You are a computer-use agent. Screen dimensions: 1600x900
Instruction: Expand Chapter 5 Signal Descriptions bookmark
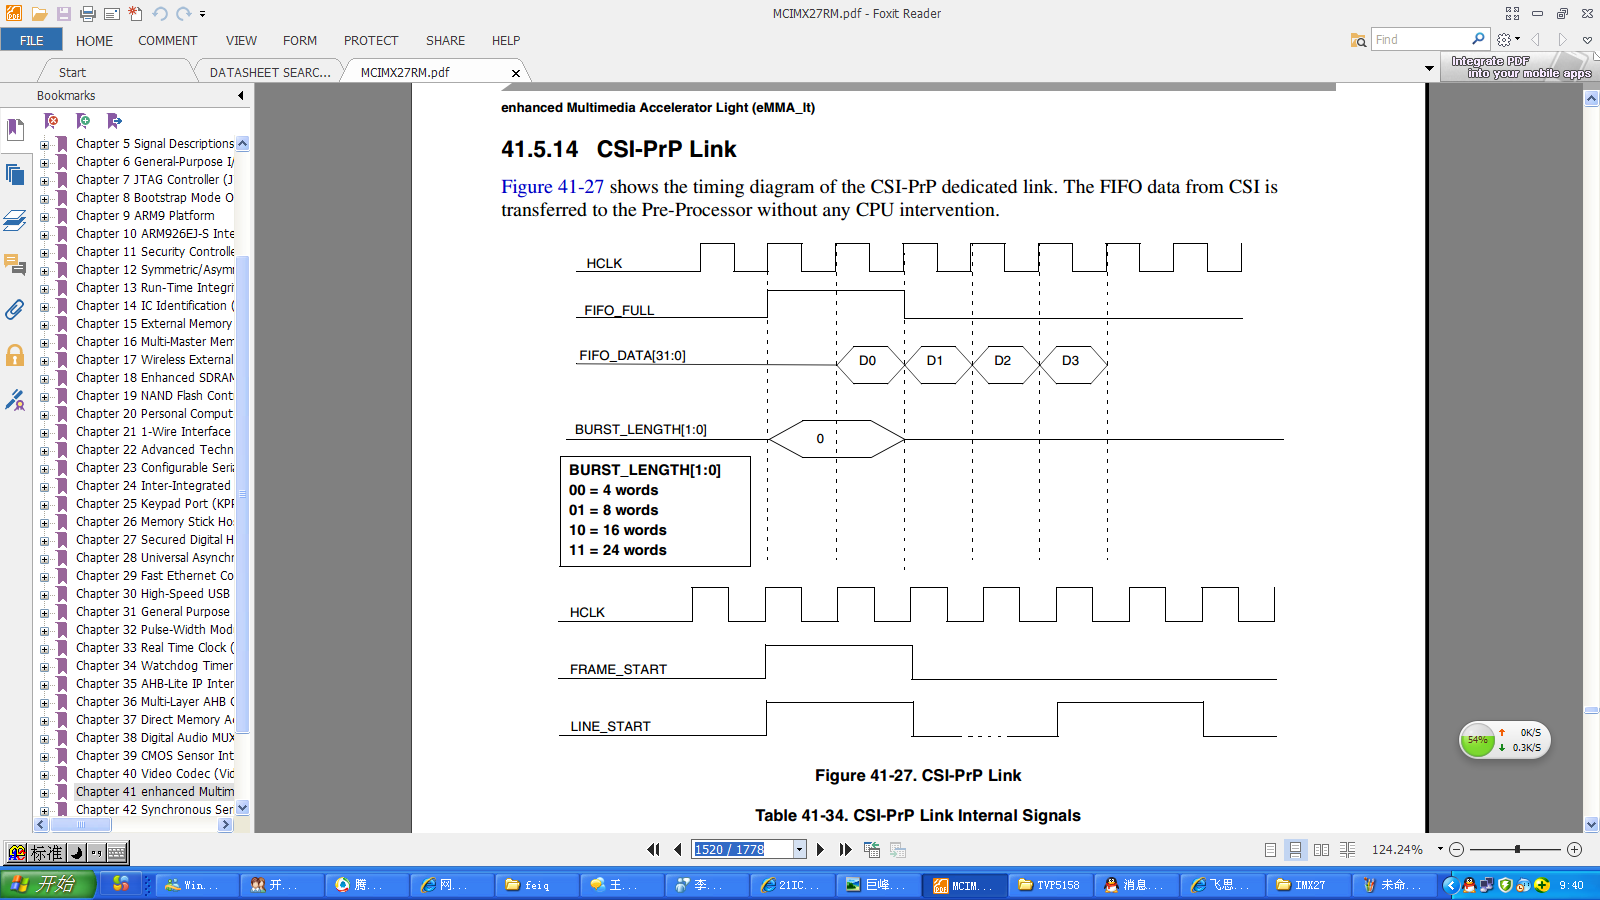tap(44, 145)
